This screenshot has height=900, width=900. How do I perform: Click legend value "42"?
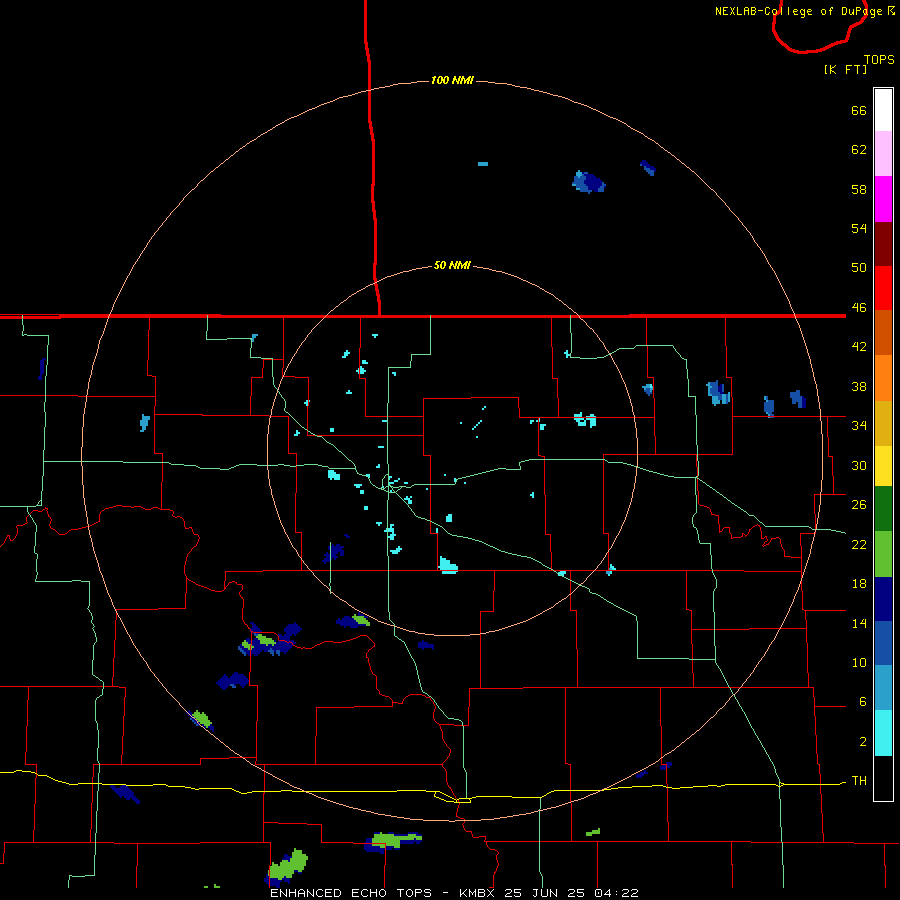click(859, 347)
